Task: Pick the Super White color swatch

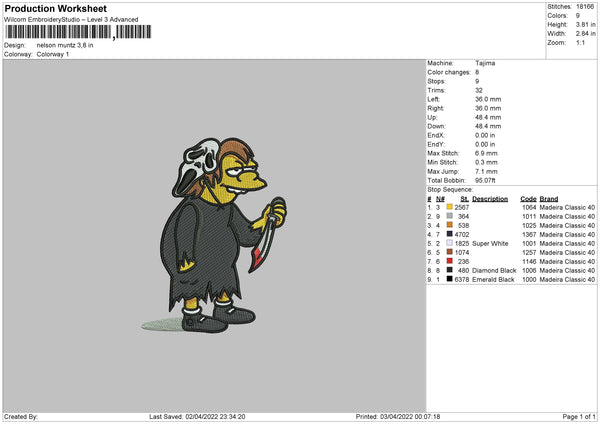Action: coord(450,243)
